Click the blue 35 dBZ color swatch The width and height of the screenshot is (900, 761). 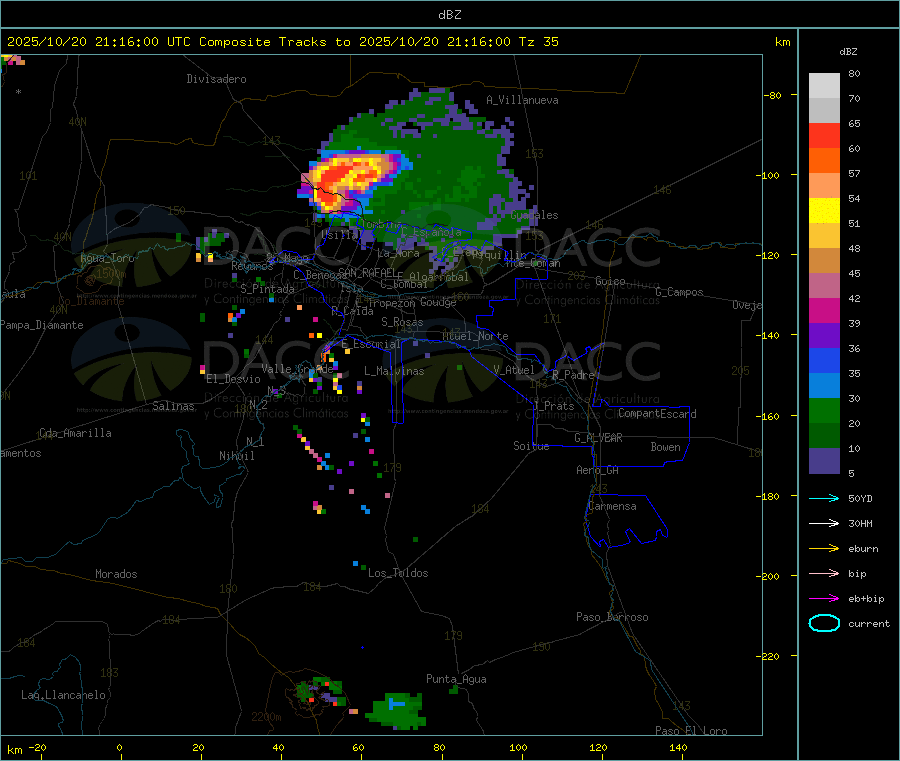tap(824, 360)
